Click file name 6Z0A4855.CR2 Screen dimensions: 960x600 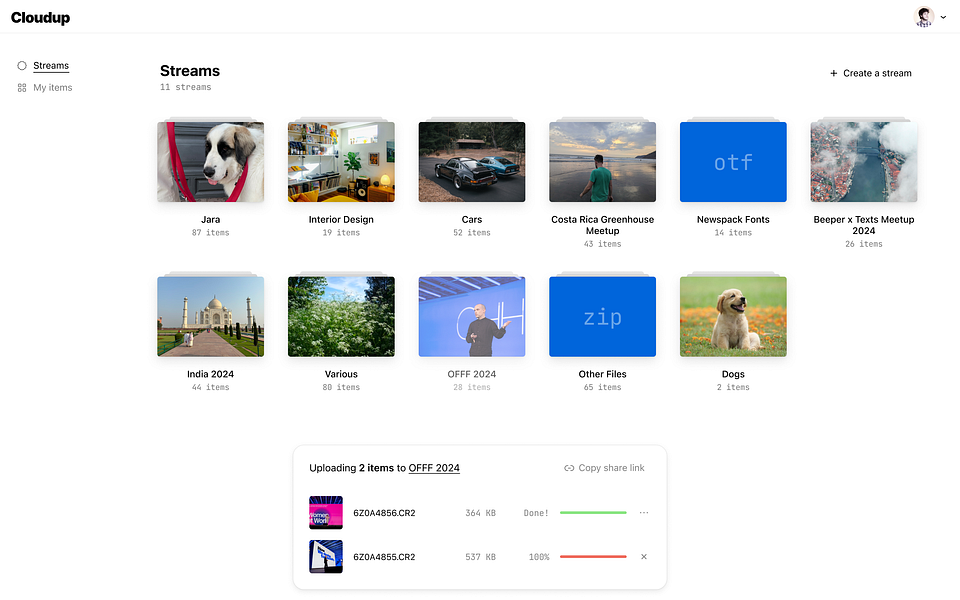coord(384,557)
